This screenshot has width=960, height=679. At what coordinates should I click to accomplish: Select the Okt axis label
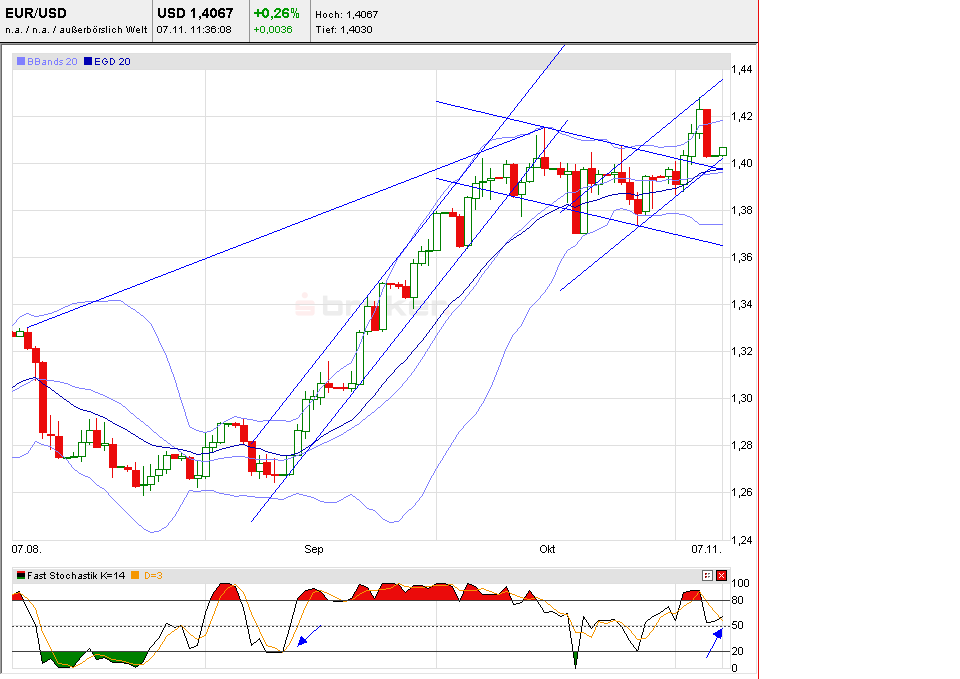point(547,549)
